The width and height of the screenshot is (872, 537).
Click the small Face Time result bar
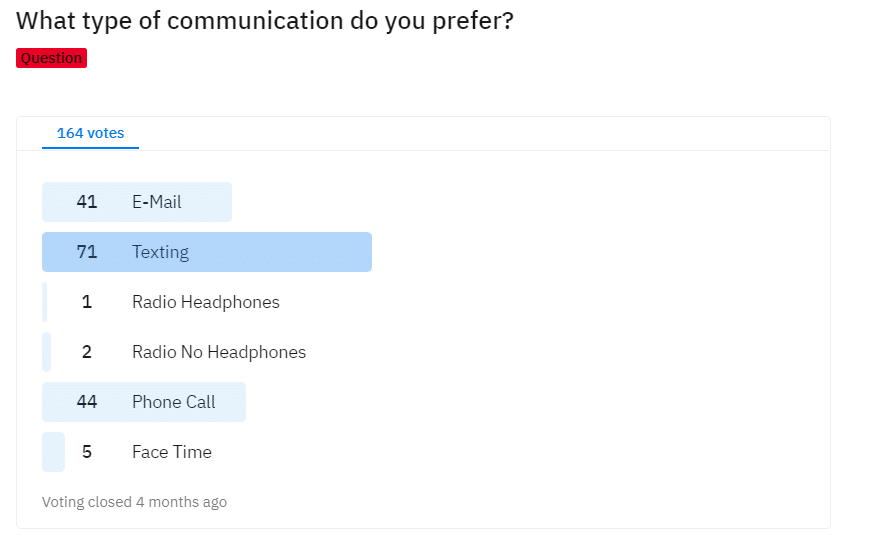pyautogui.click(x=53, y=452)
